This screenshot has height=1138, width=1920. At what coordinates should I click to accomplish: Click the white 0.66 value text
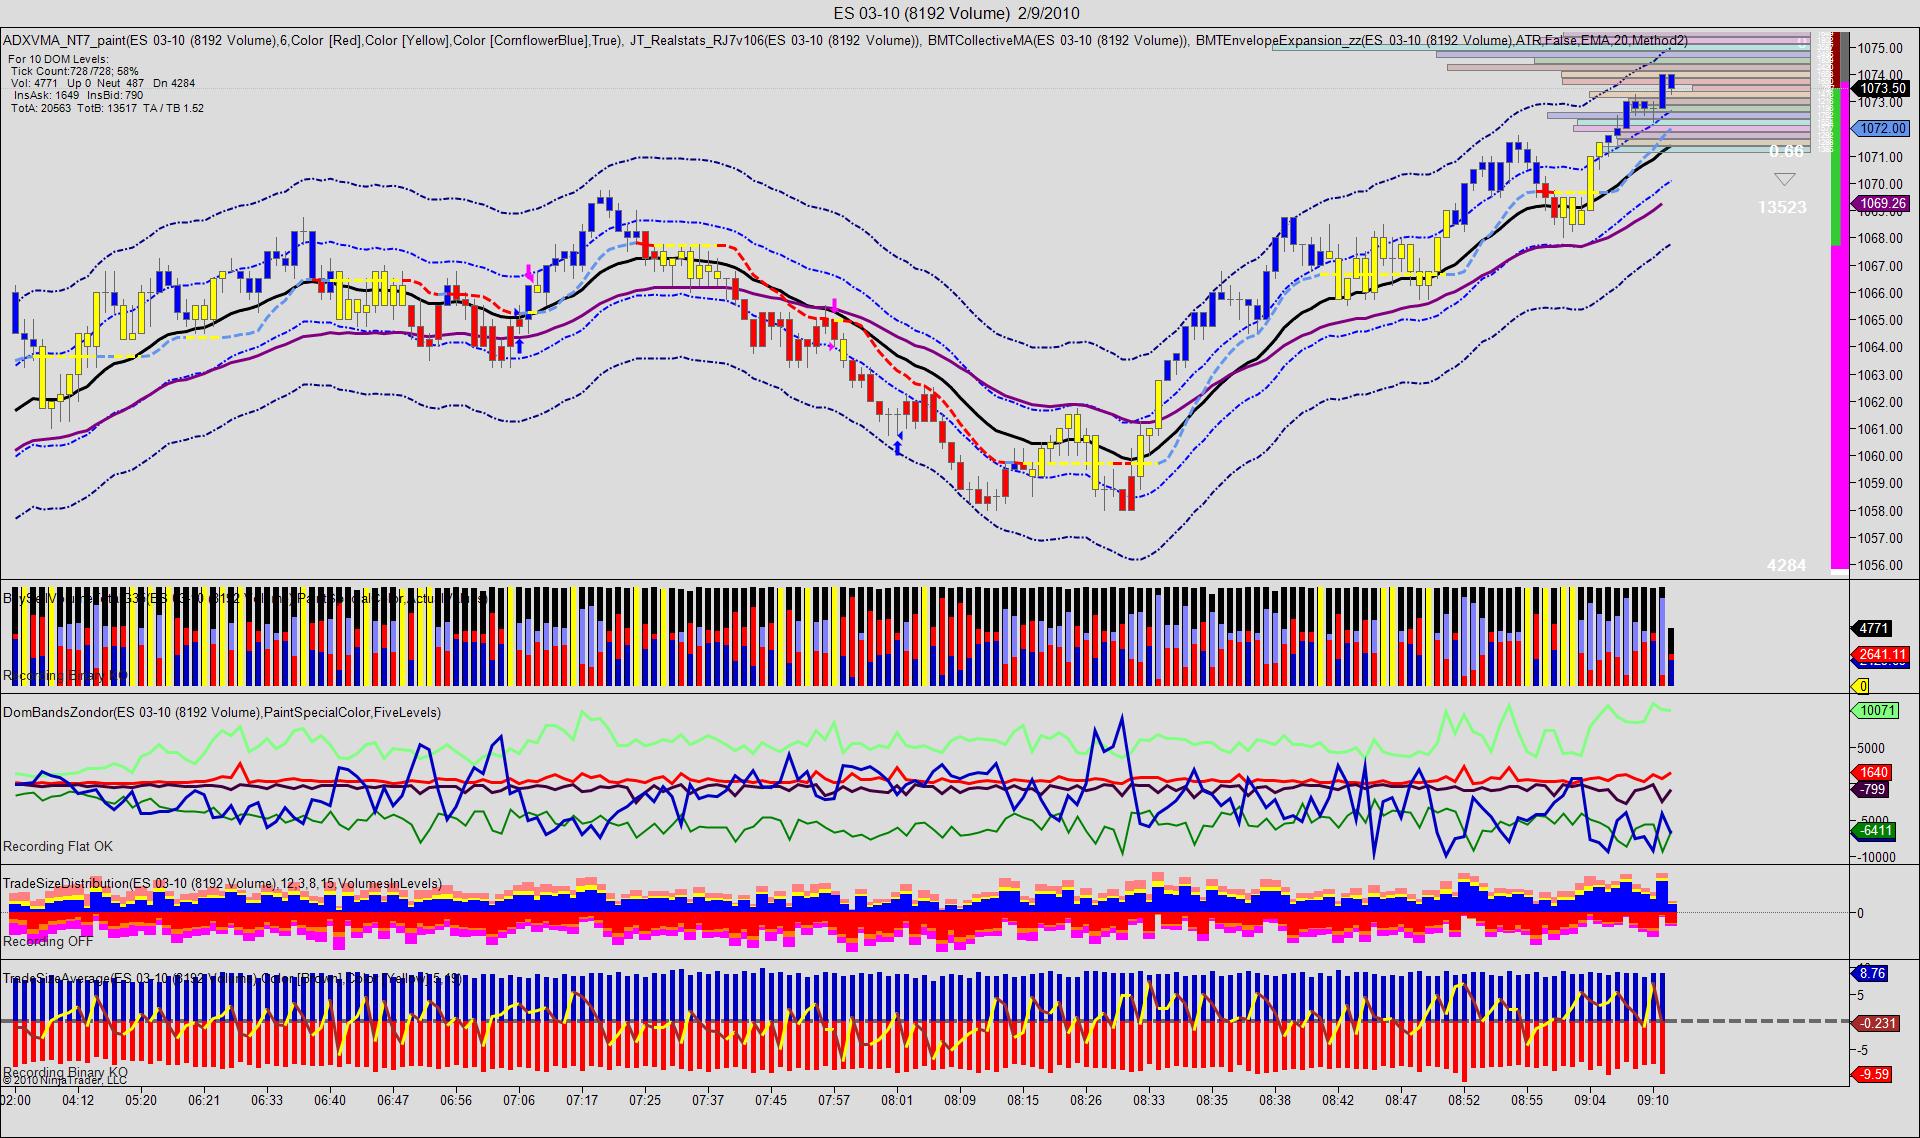coord(1786,151)
